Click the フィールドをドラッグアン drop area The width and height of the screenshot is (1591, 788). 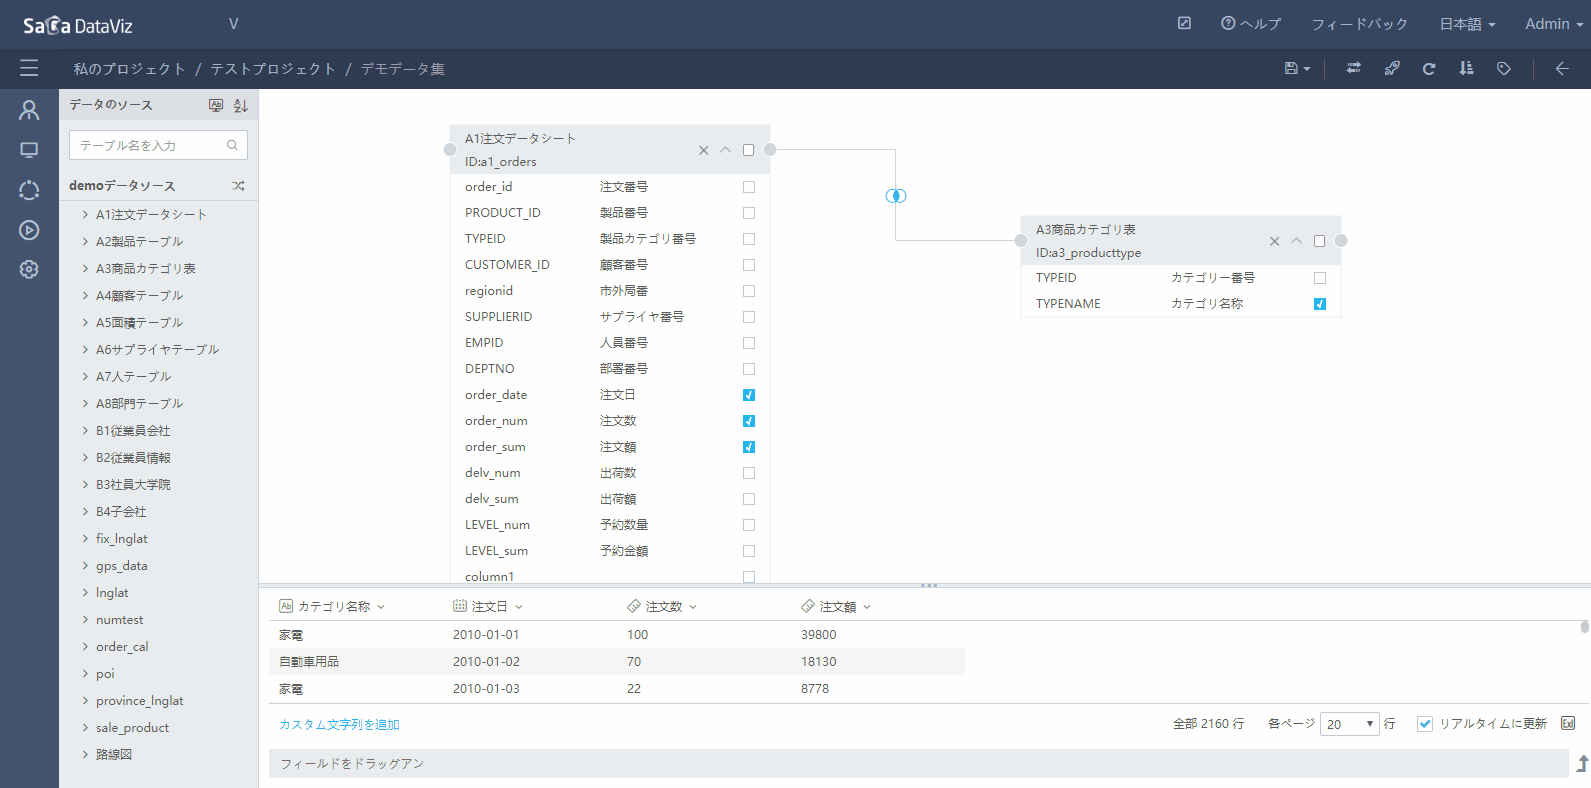918,763
